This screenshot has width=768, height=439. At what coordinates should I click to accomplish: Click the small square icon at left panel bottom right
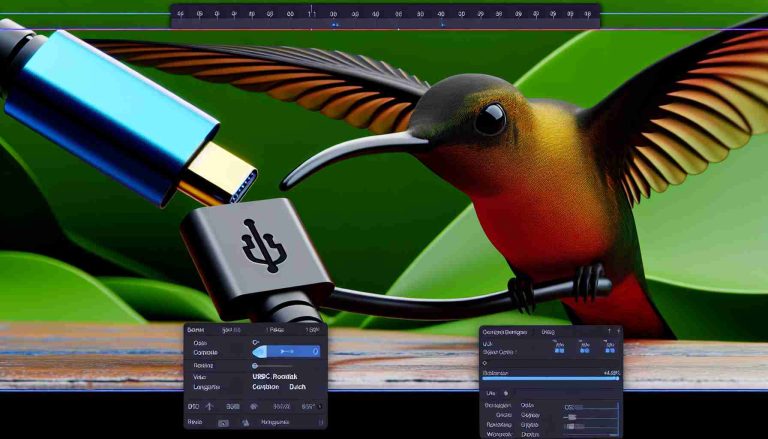tap(319, 423)
